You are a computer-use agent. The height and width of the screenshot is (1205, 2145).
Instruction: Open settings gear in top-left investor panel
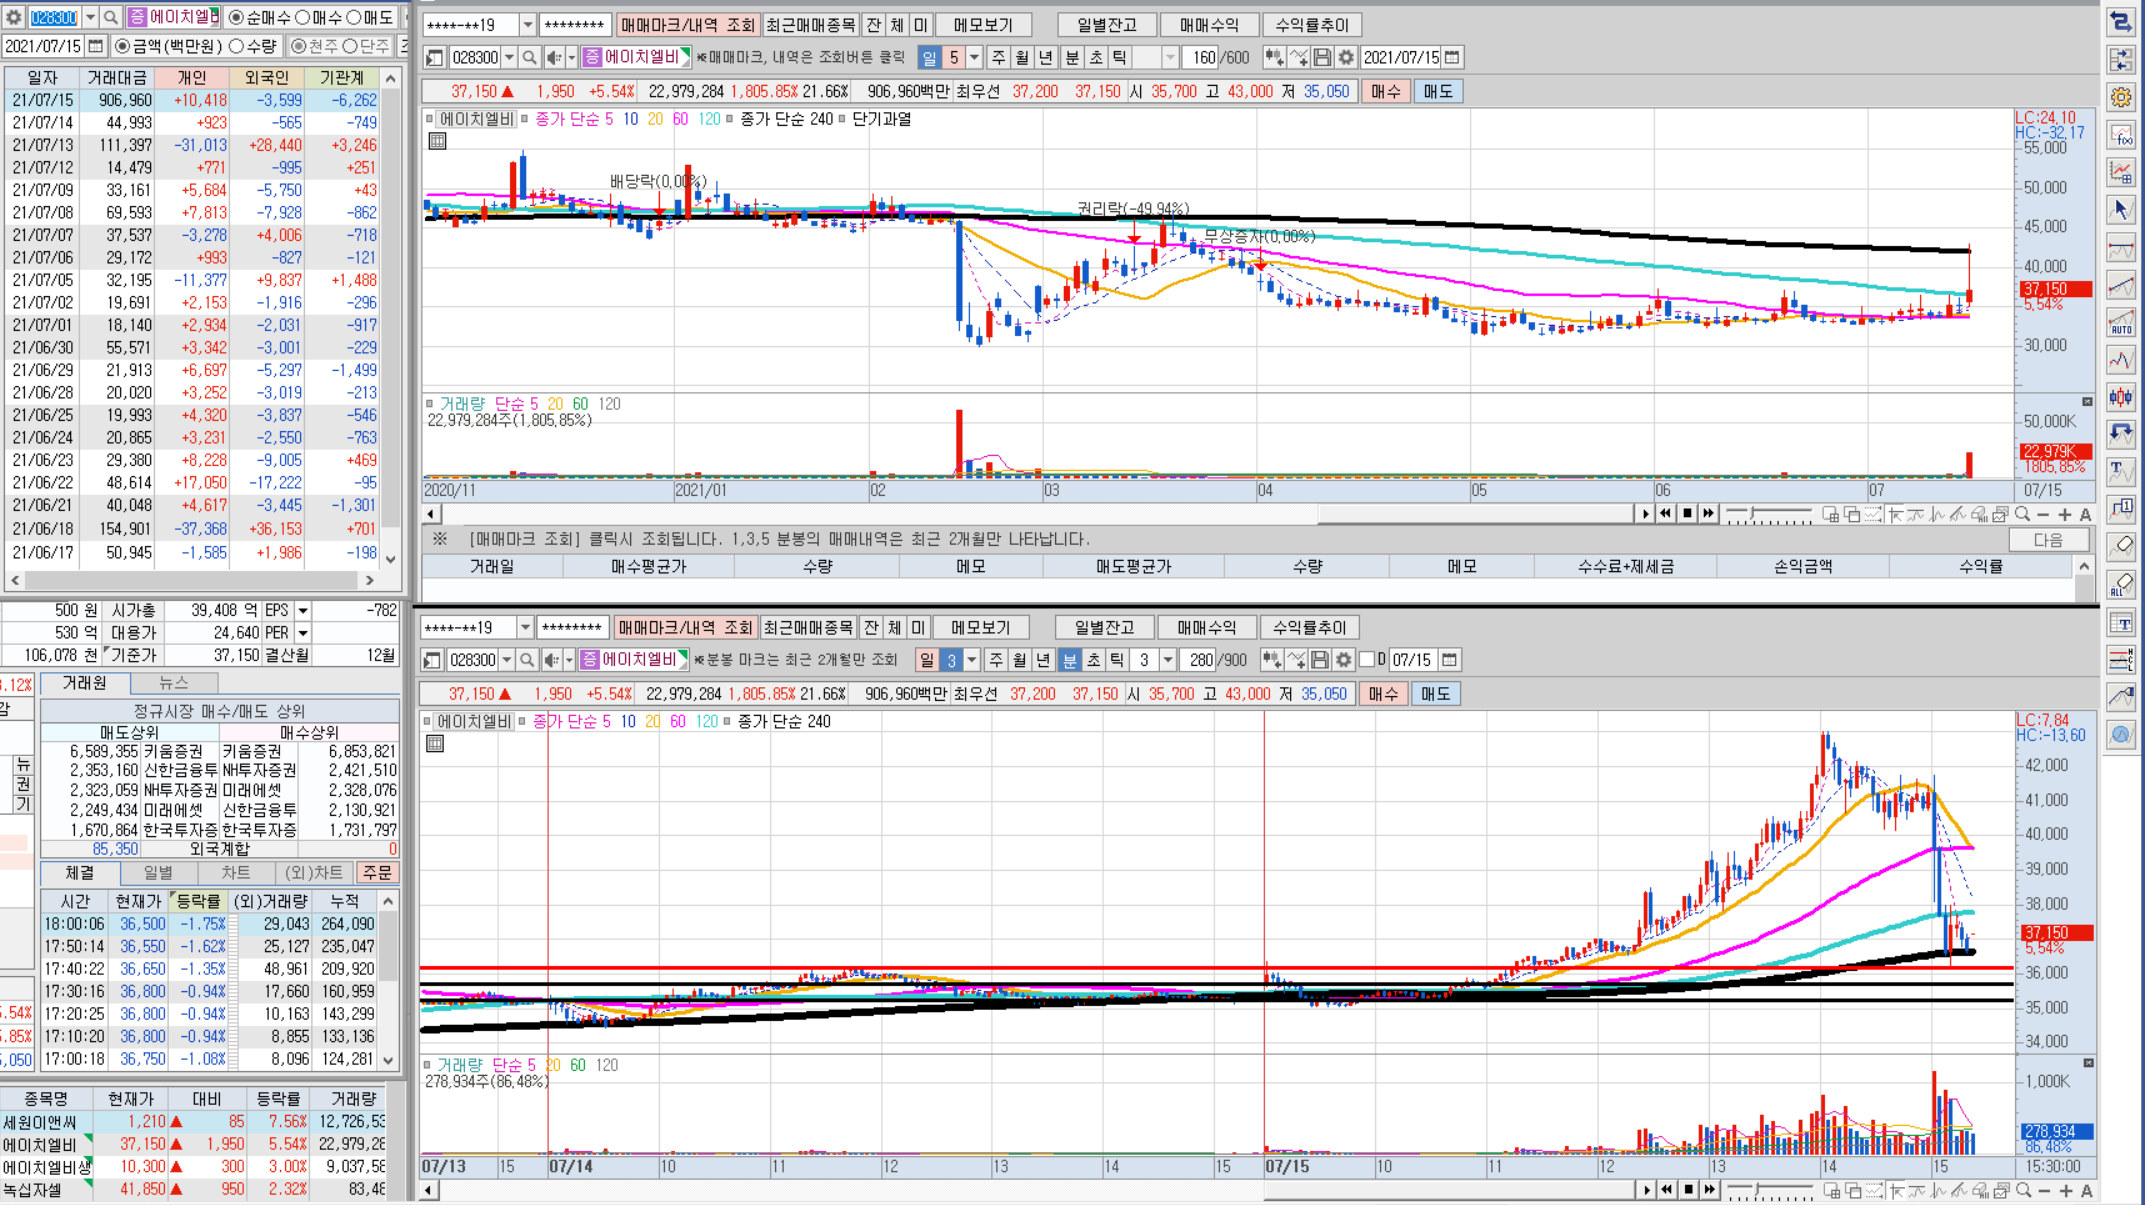13,17
